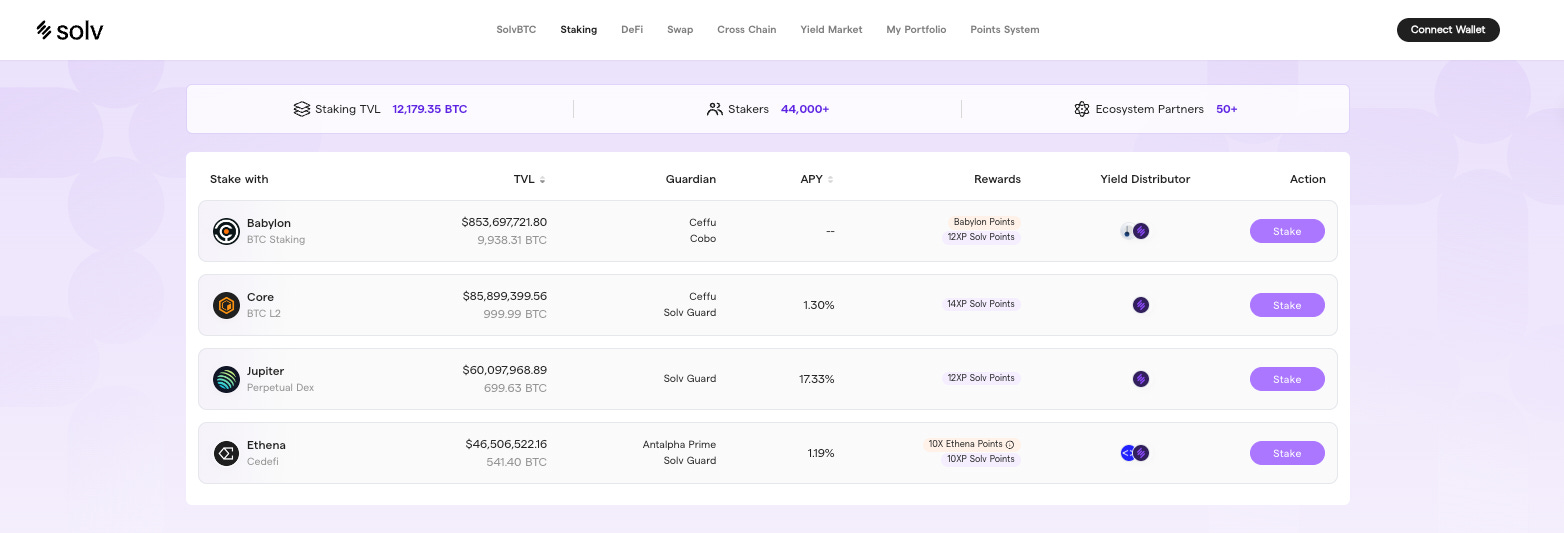
Task: Click the Babylon protocol icon
Action: (226, 231)
